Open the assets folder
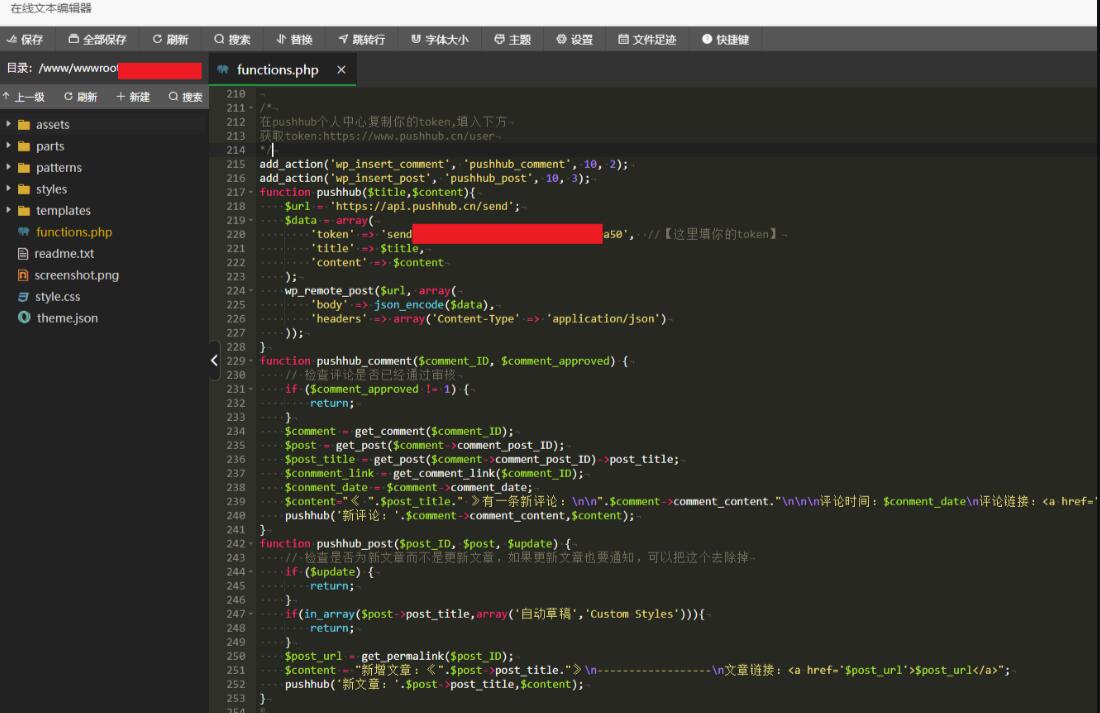 coord(53,124)
